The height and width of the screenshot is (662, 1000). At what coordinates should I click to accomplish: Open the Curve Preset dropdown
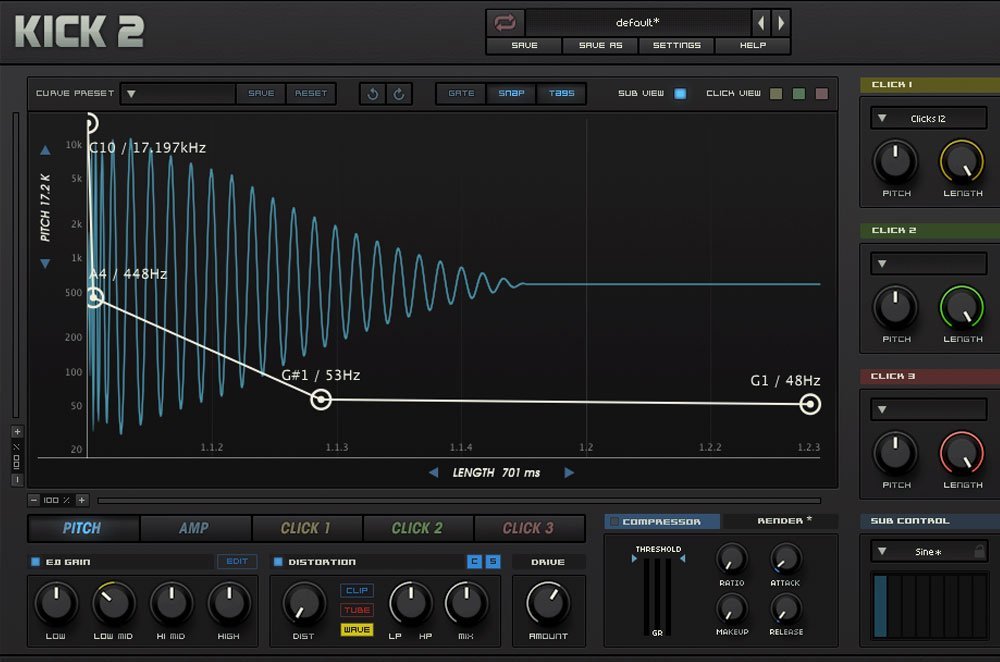(178, 94)
